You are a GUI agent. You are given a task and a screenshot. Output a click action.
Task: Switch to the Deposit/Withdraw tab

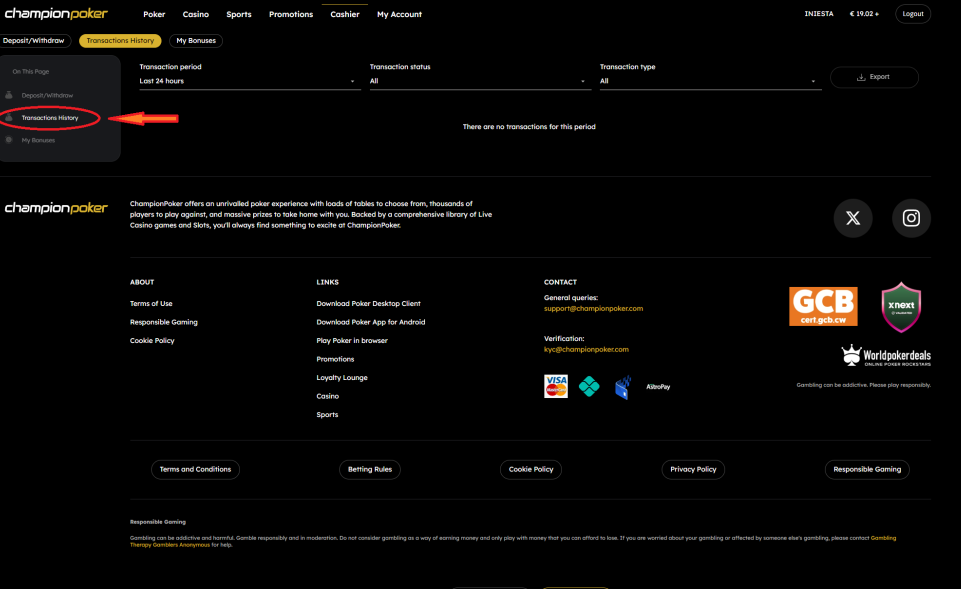34,41
